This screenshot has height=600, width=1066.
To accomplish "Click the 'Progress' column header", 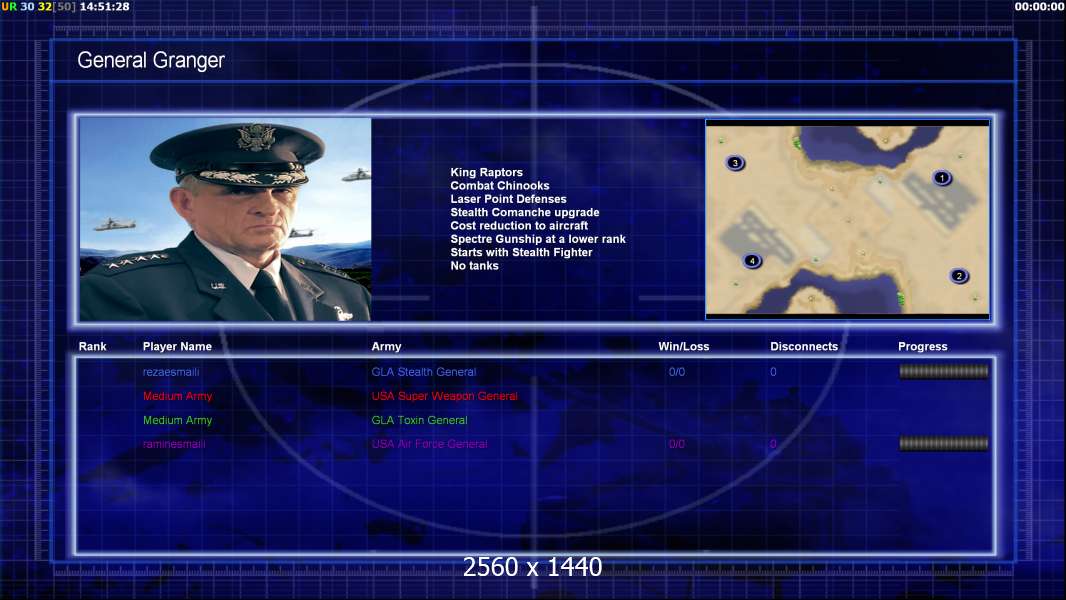I will tap(923, 347).
